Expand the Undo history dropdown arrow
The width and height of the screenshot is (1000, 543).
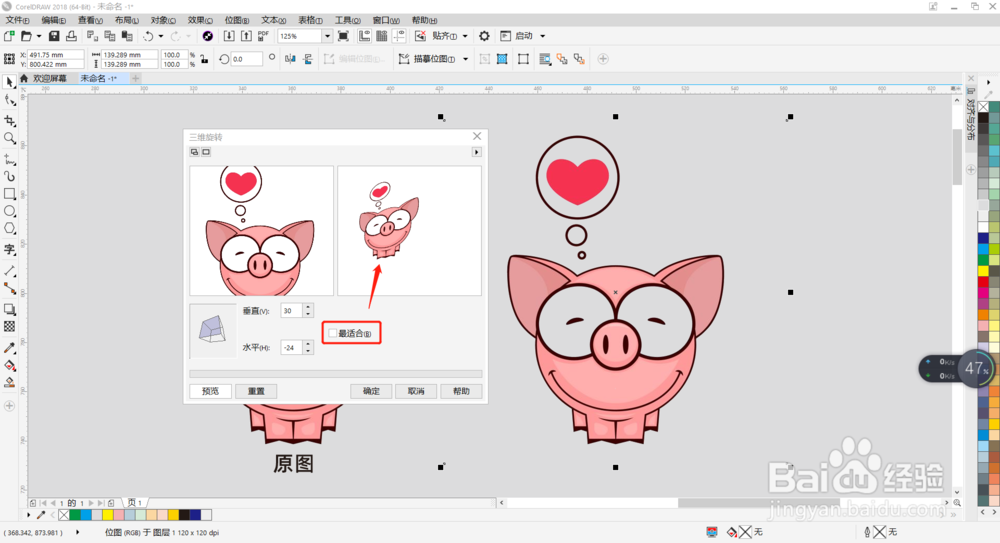pos(161,36)
